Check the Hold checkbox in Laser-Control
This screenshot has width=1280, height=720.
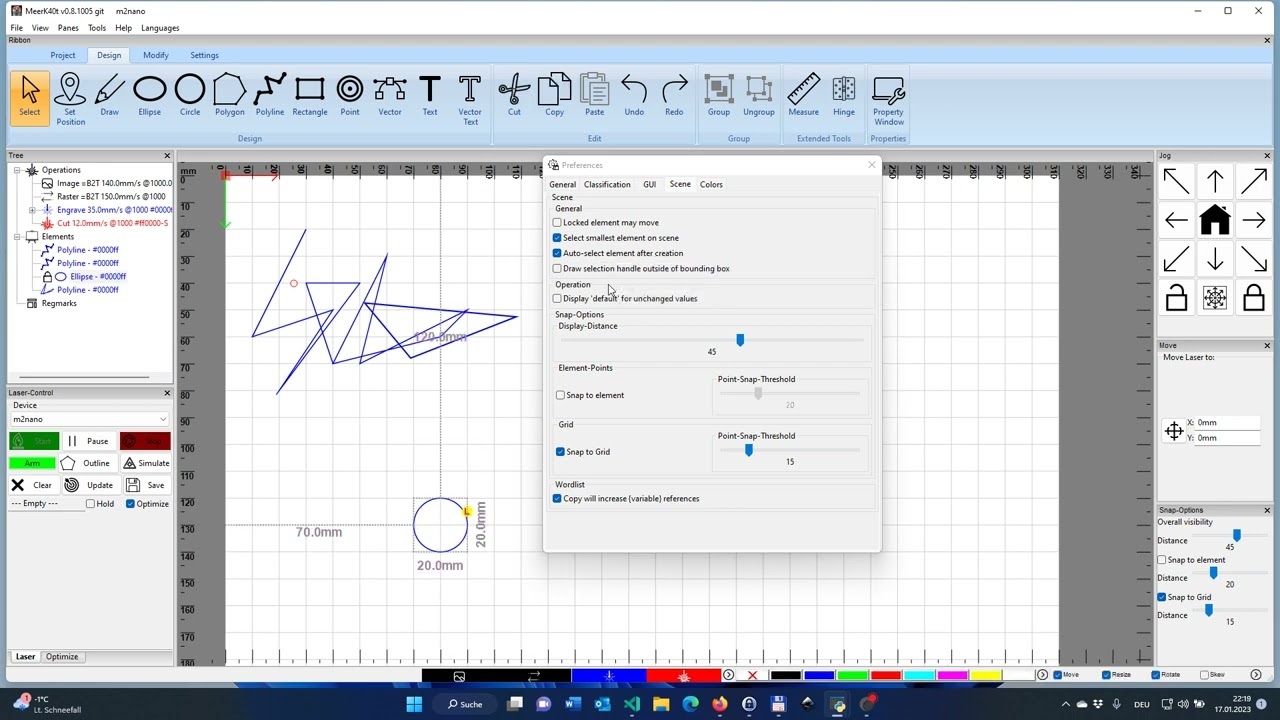click(x=90, y=504)
